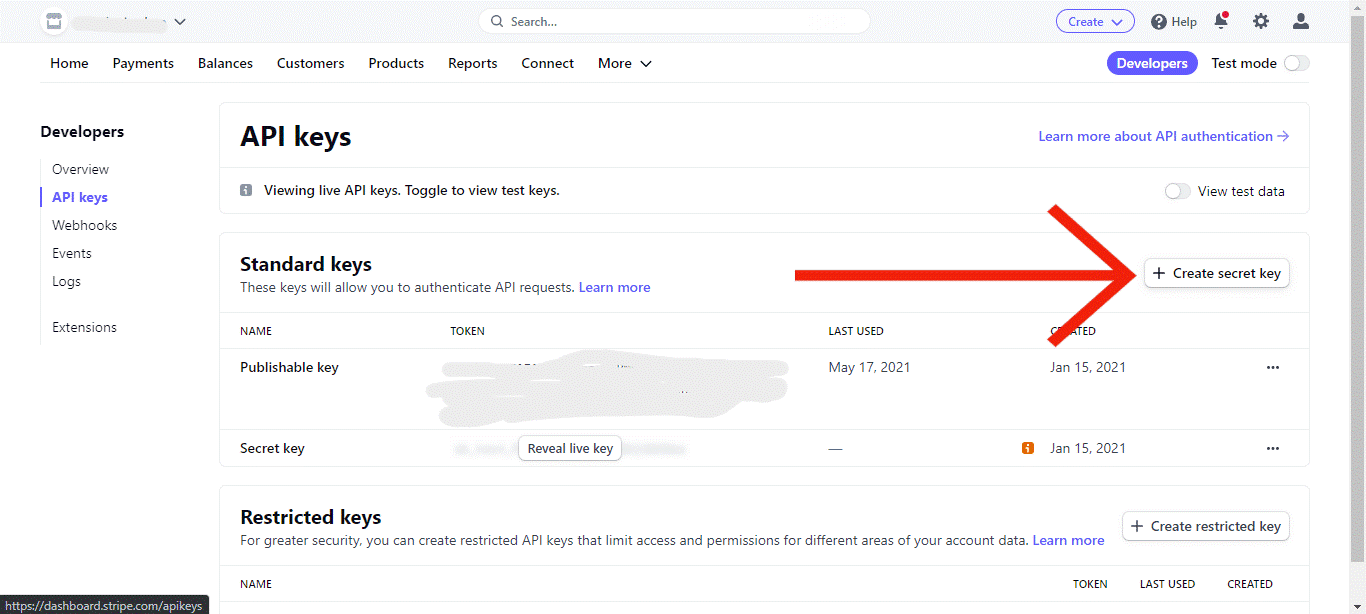
Task: Open Learn more link under Standard keys
Action: pos(614,287)
